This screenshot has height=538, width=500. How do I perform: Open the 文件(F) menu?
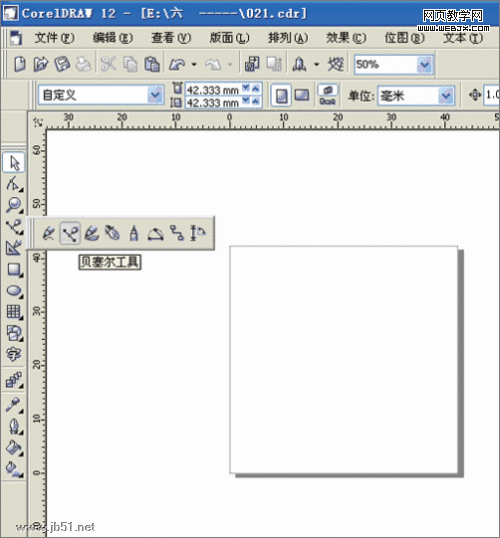[x=54, y=38]
